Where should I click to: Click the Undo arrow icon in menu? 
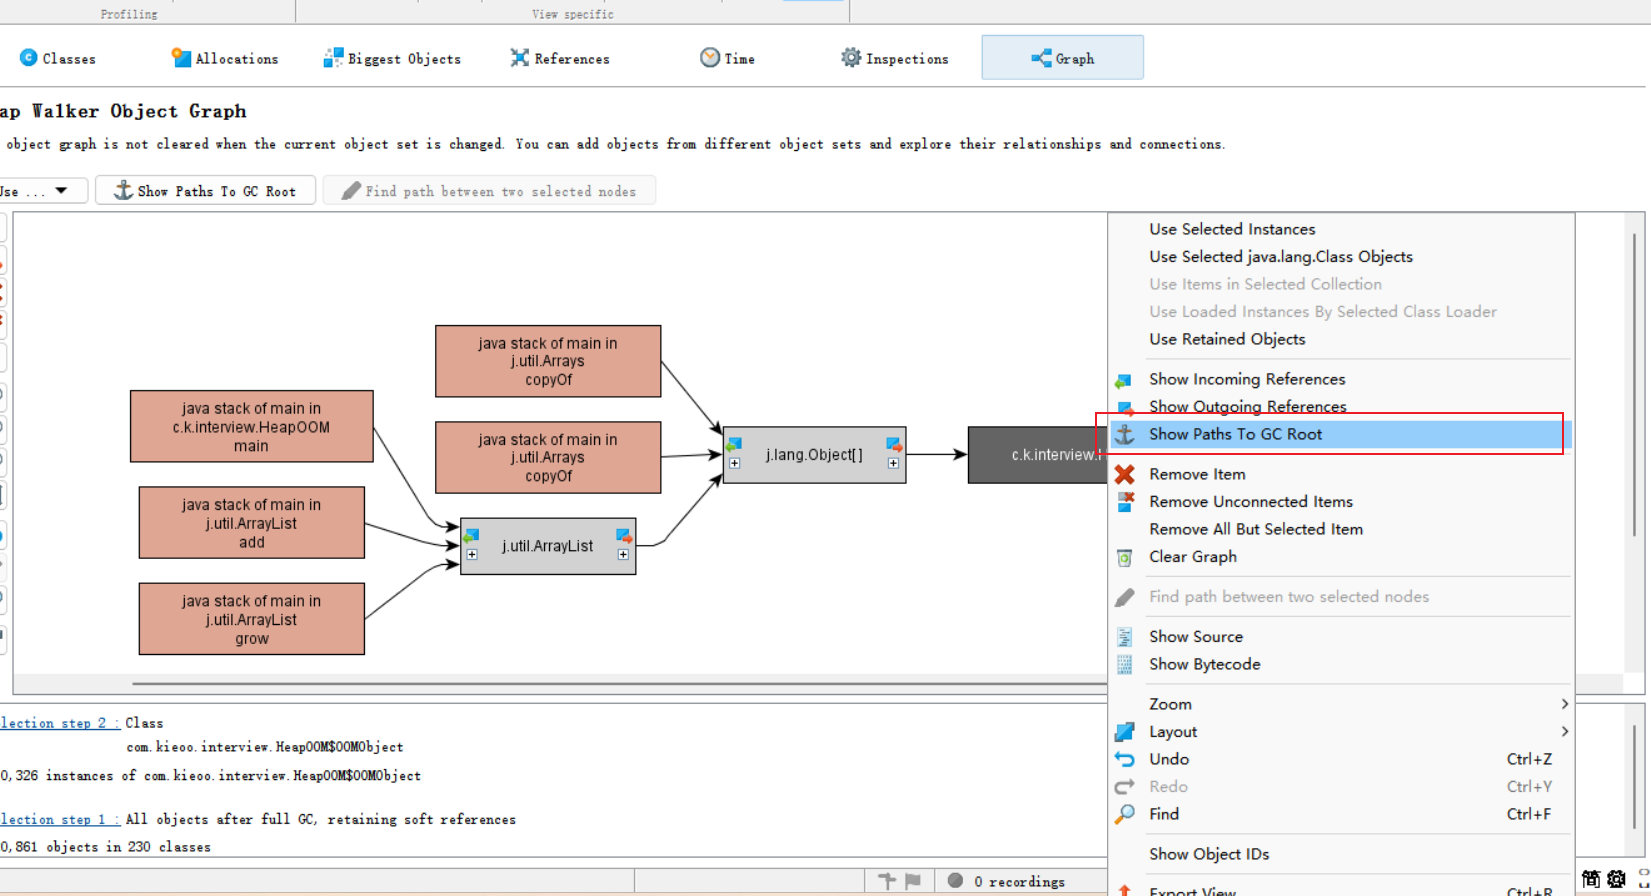[x=1125, y=759]
